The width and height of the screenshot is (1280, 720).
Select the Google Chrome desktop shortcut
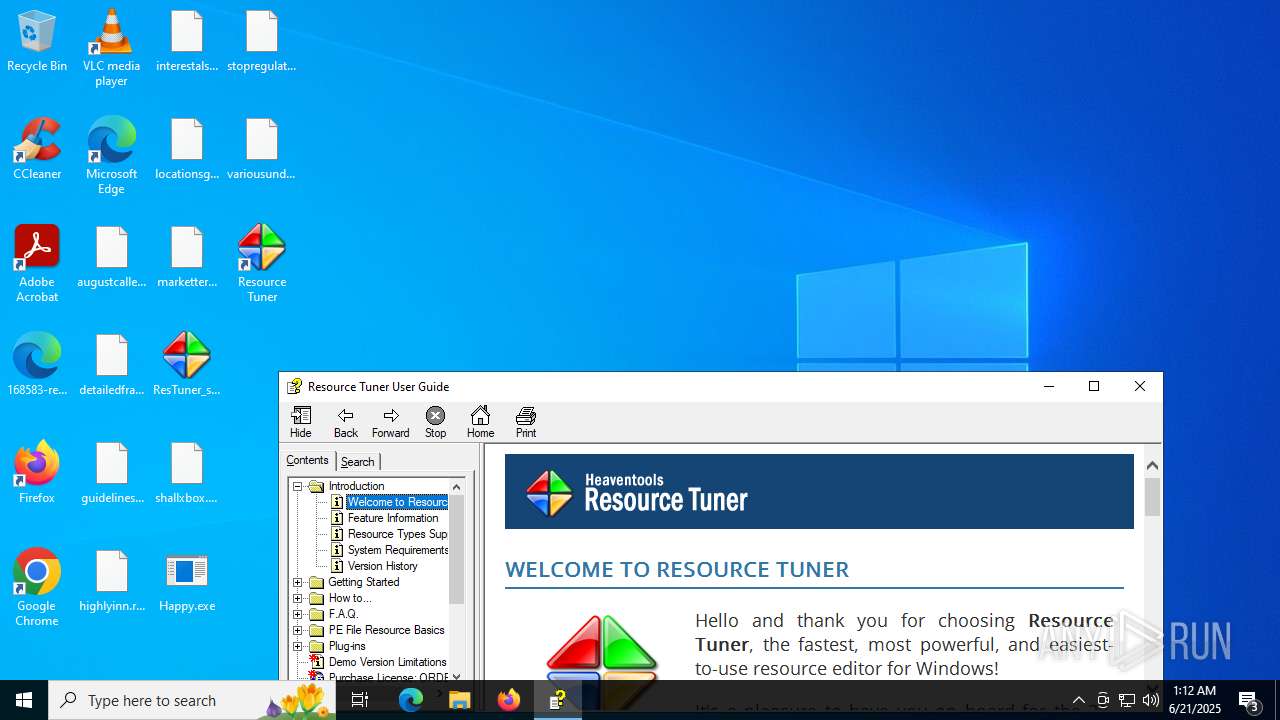[x=37, y=588]
